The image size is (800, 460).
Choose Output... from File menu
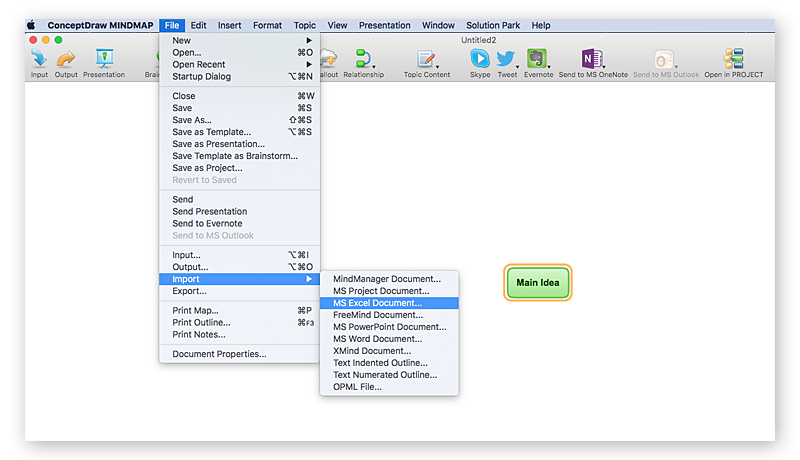coord(240,267)
